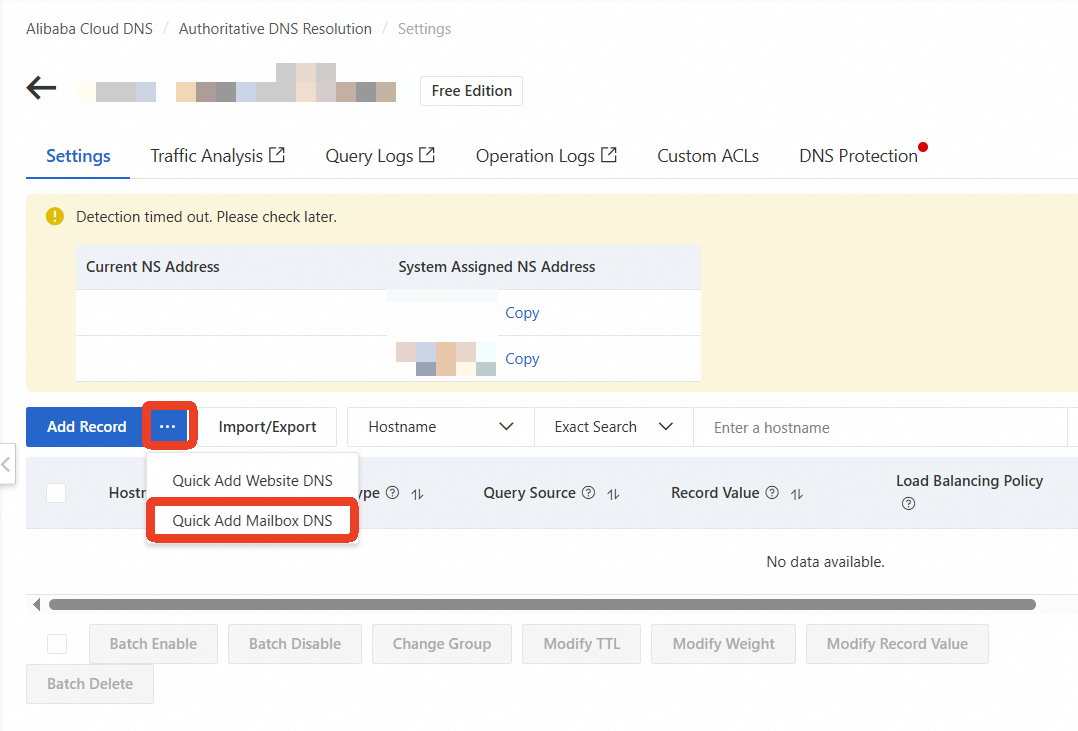Click the System Assigned NS Address header
The height and width of the screenshot is (731, 1078).
pos(497,267)
